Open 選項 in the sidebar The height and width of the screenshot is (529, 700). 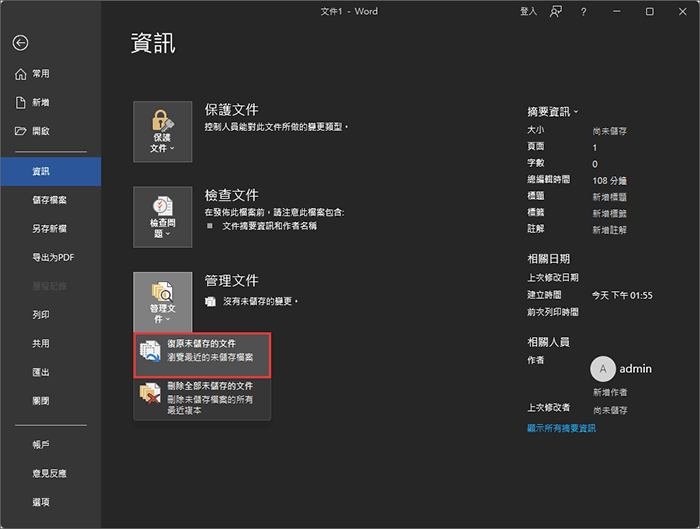(50, 502)
